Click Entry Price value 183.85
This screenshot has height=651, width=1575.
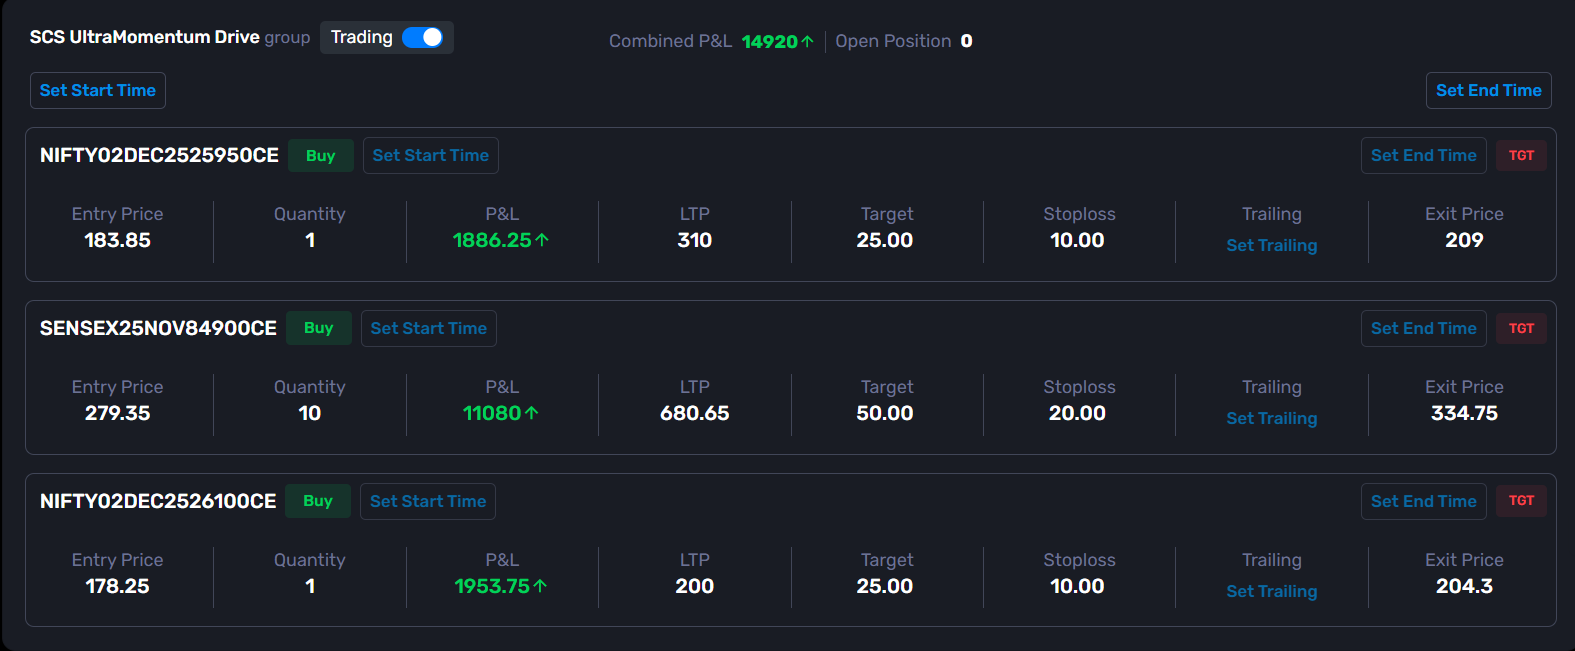[117, 240]
